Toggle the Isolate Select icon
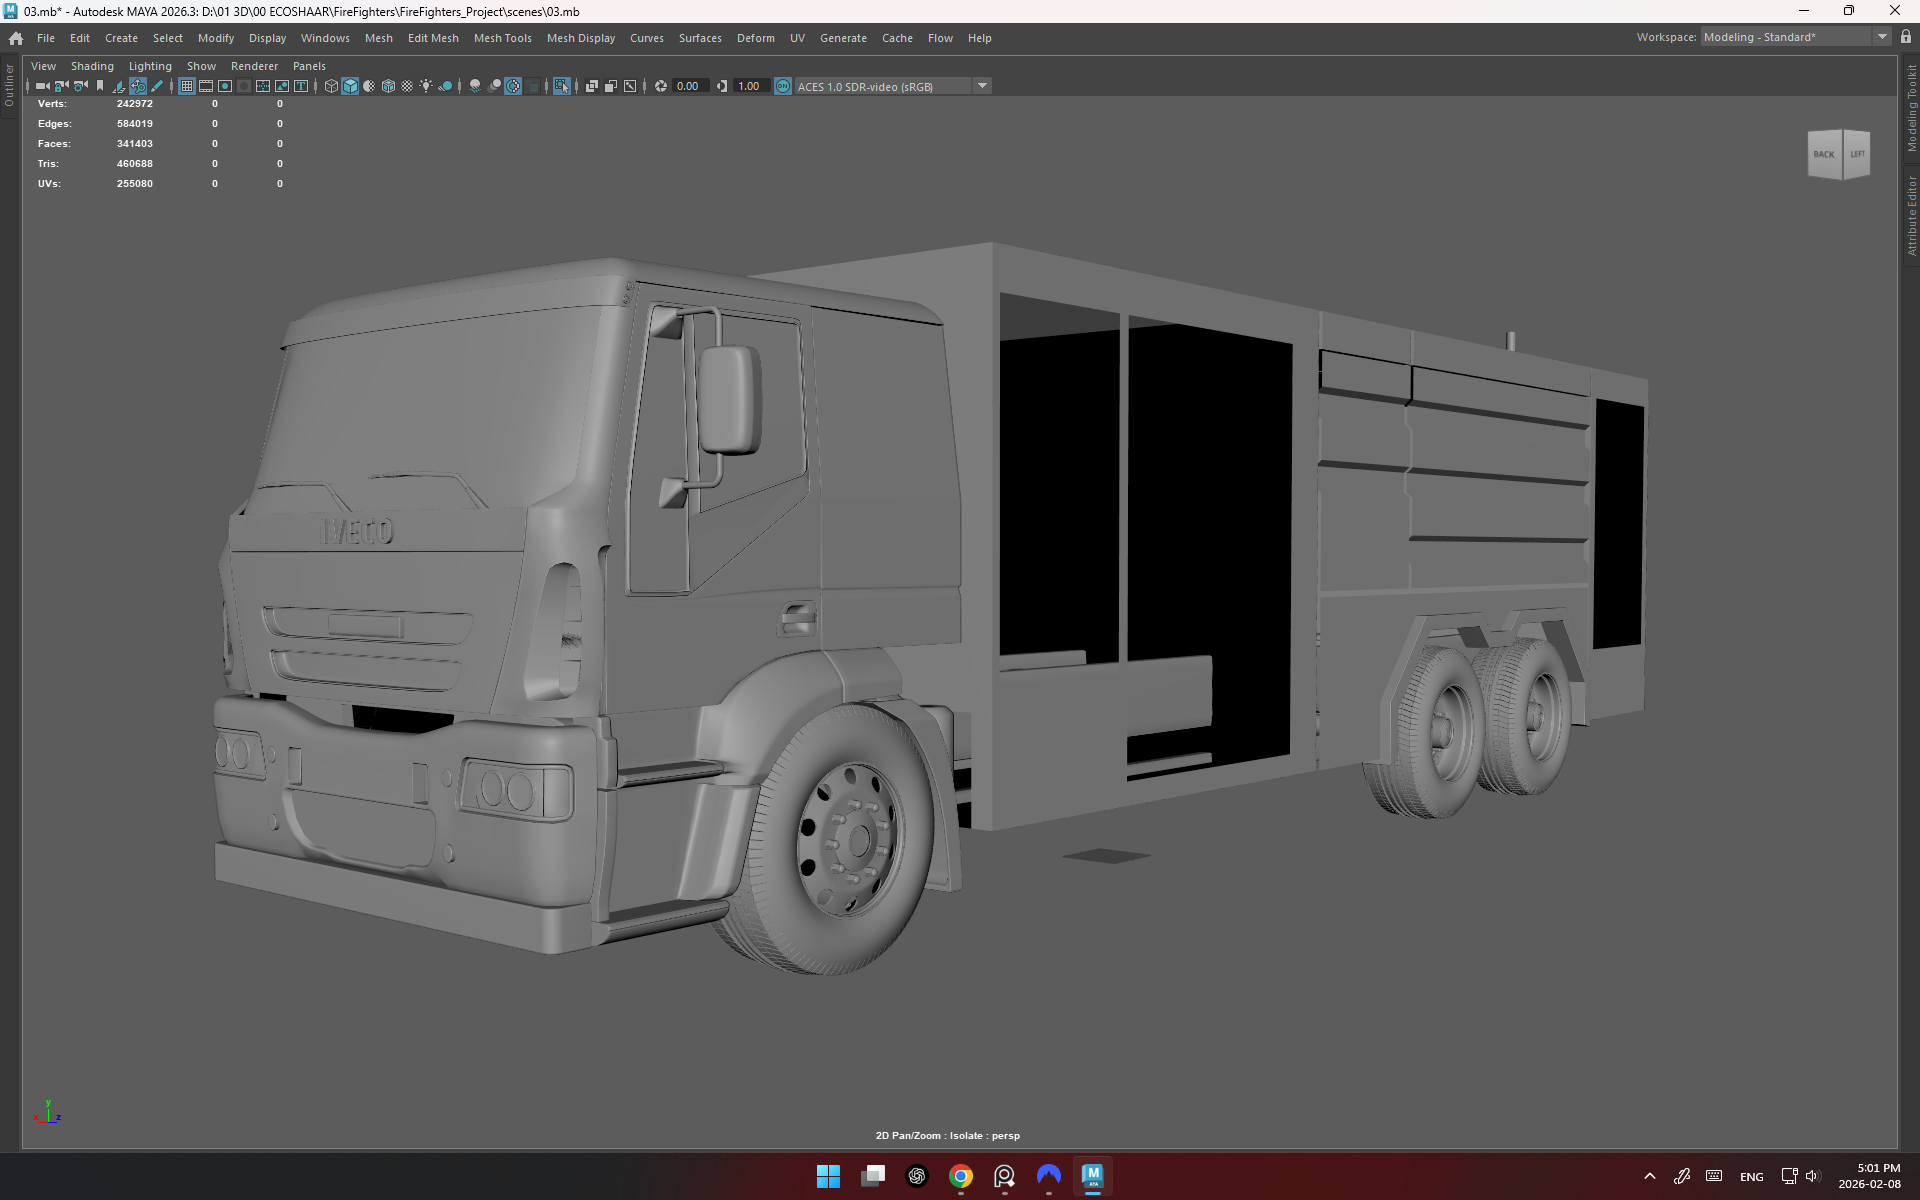The width and height of the screenshot is (1920, 1200). pyautogui.click(x=562, y=86)
